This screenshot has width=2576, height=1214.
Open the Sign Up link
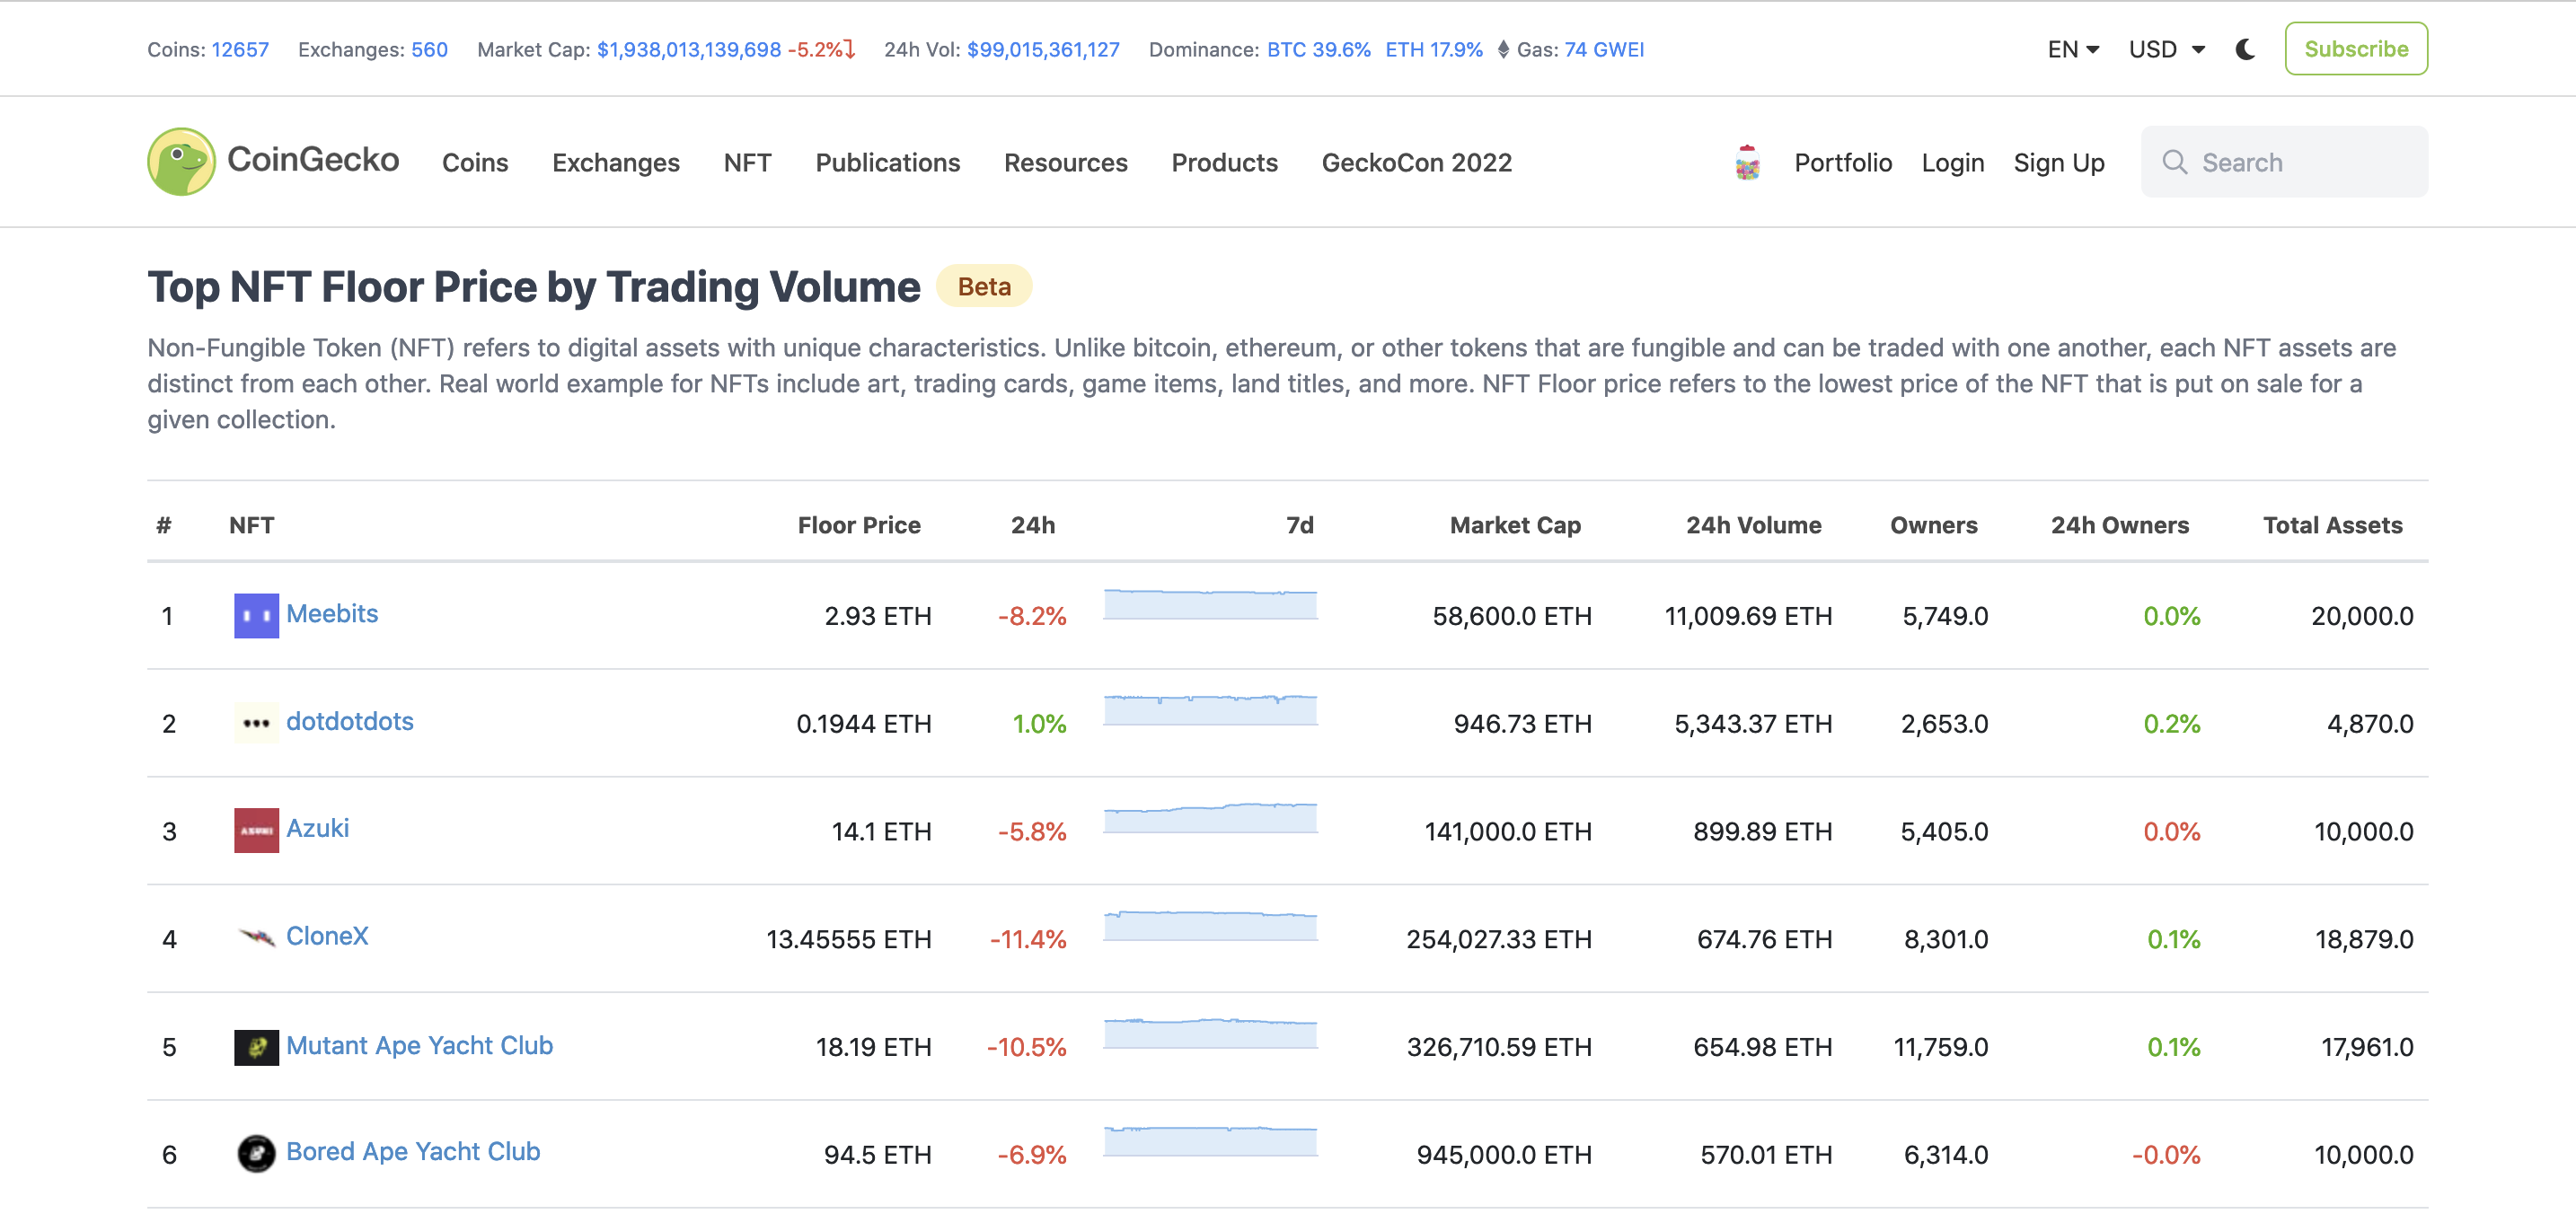(x=2058, y=162)
